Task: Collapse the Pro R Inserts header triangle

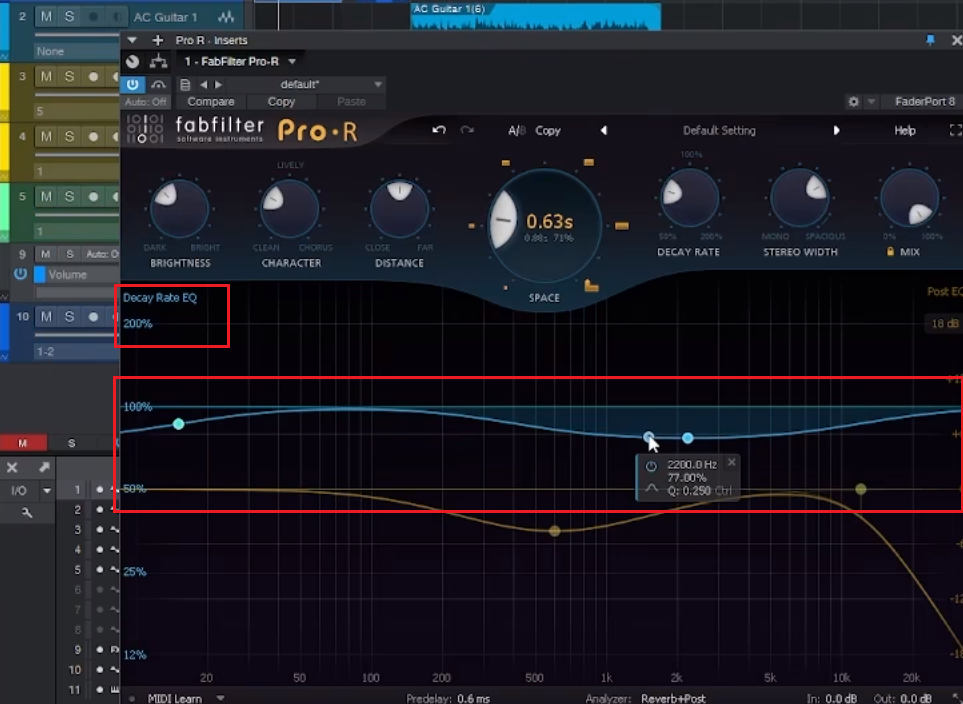Action: [132, 41]
